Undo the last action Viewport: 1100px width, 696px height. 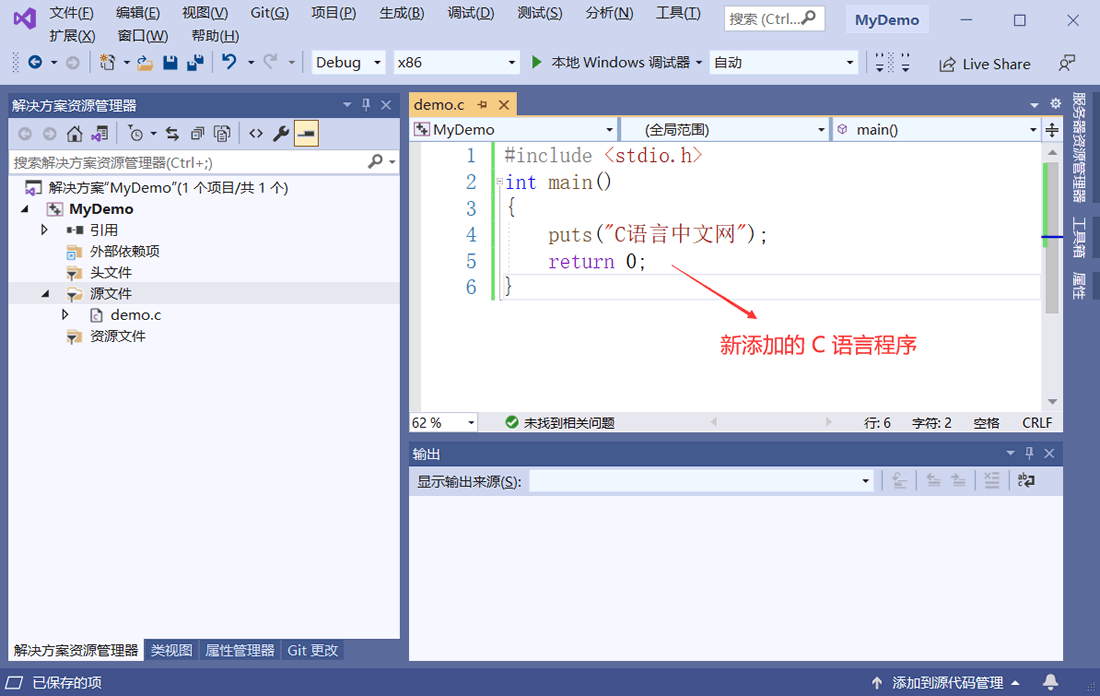coord(229,62)
